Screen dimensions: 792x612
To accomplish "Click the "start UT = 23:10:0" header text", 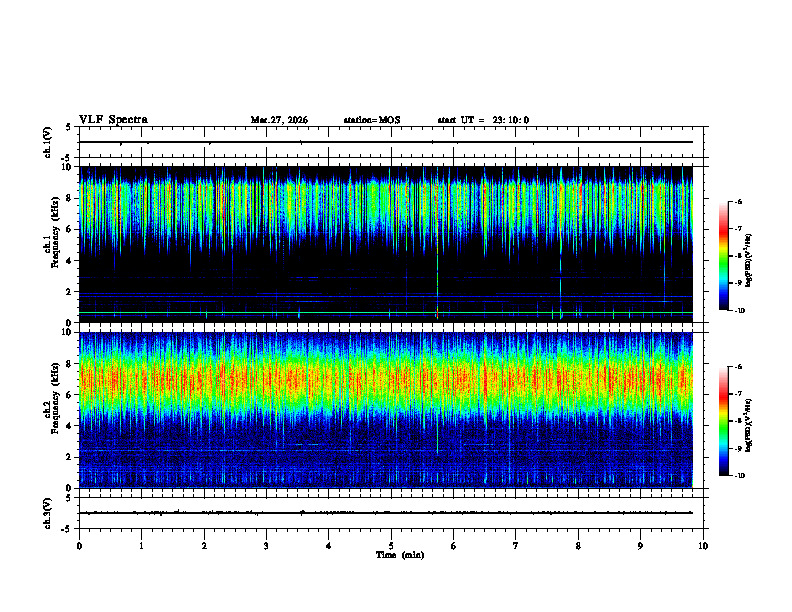I will click(x=483, y=120).
